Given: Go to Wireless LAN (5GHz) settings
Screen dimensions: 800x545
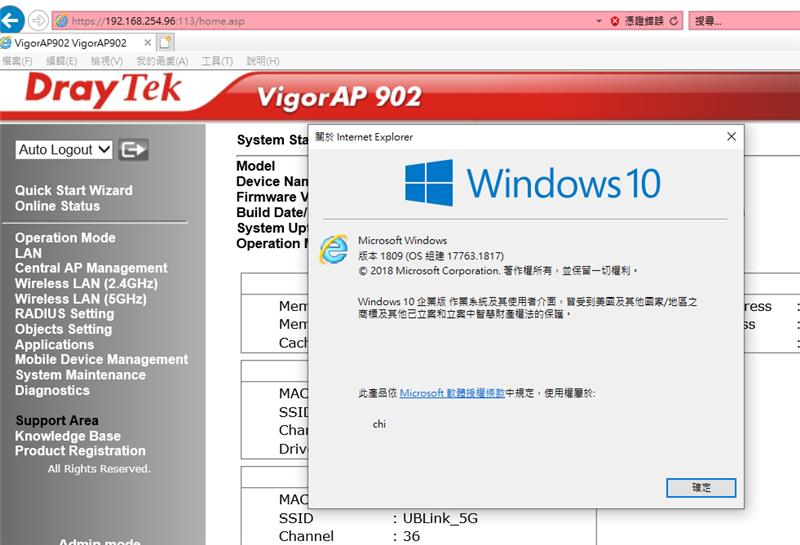Looking at the screenshot, I should tap(80, 299).
